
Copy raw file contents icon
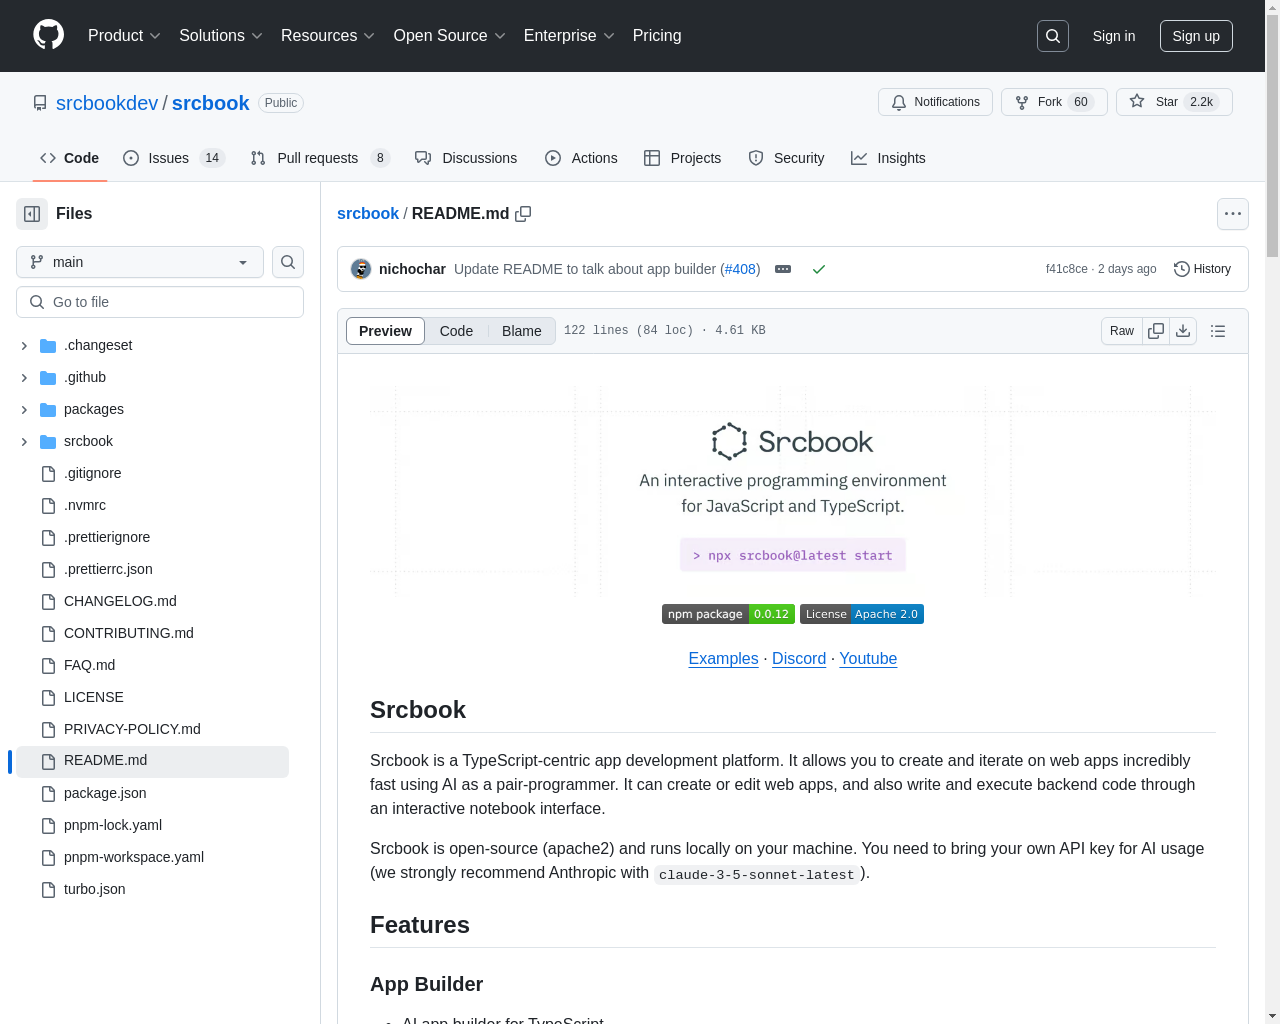tap(1156, 331)
